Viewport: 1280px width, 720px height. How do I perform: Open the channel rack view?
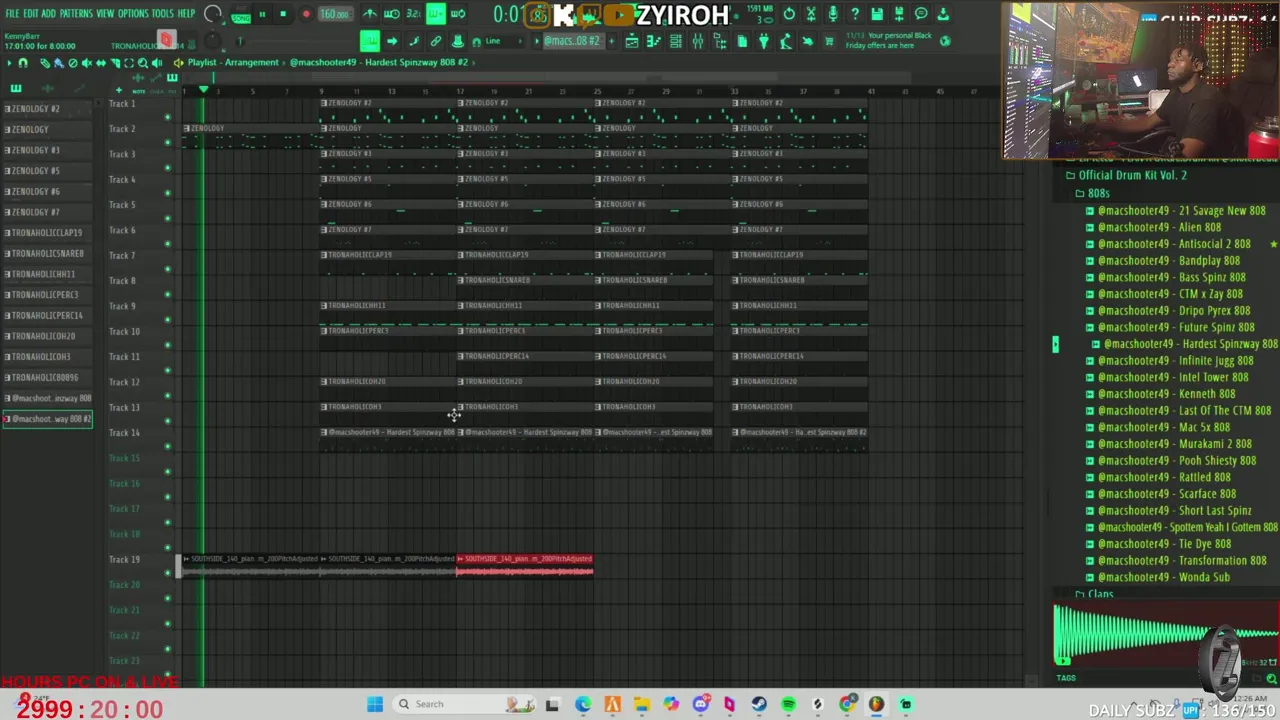pyautogui.click(x=676, y=41)
